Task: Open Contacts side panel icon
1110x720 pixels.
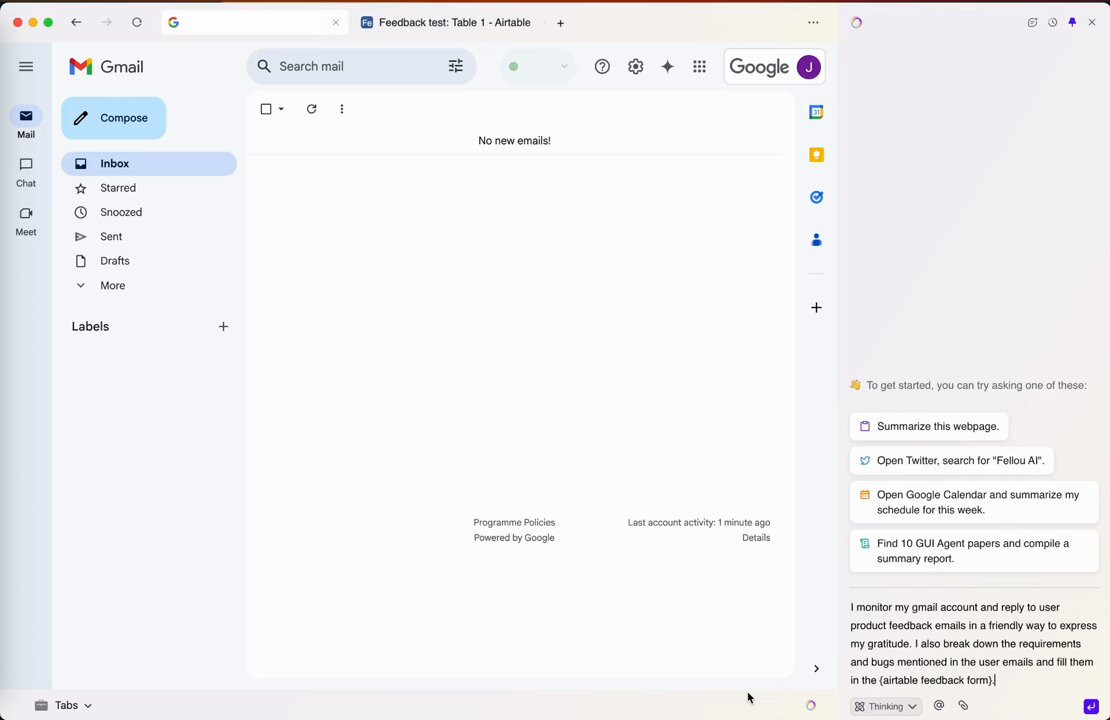Action: coord(816,240)
